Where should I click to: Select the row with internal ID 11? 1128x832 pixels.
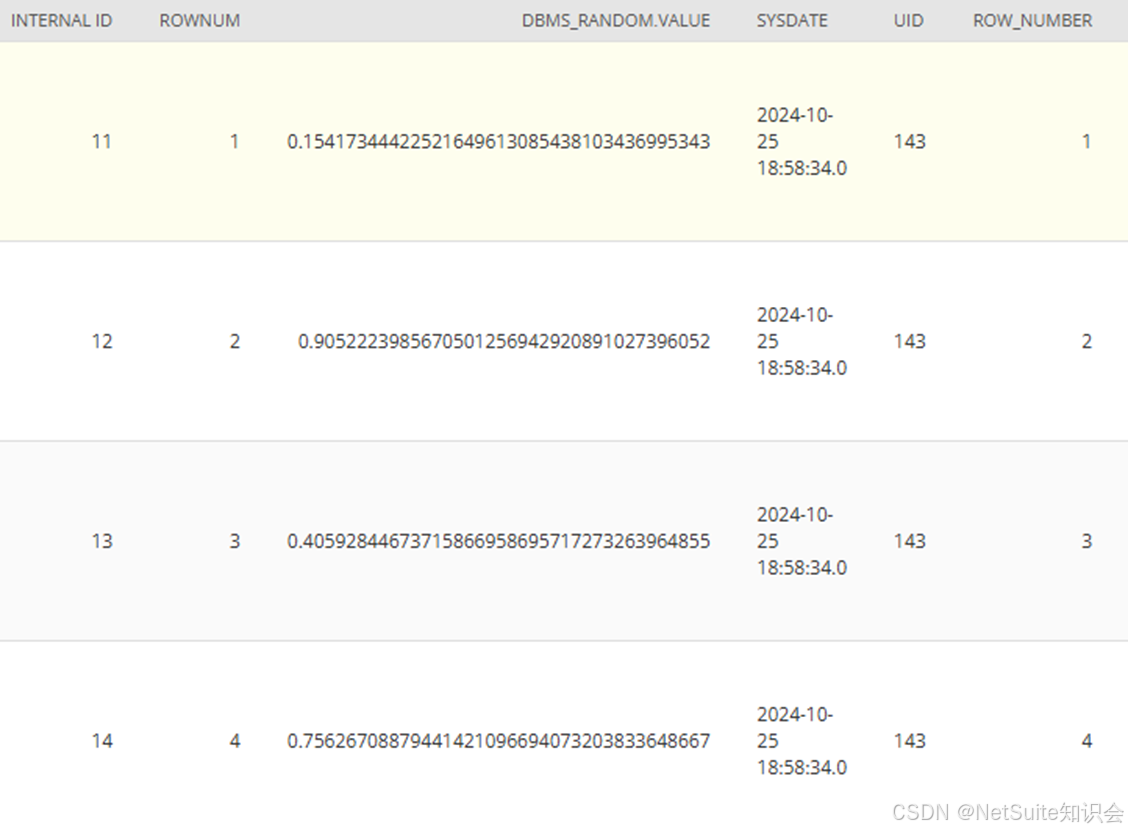(102, 141)
